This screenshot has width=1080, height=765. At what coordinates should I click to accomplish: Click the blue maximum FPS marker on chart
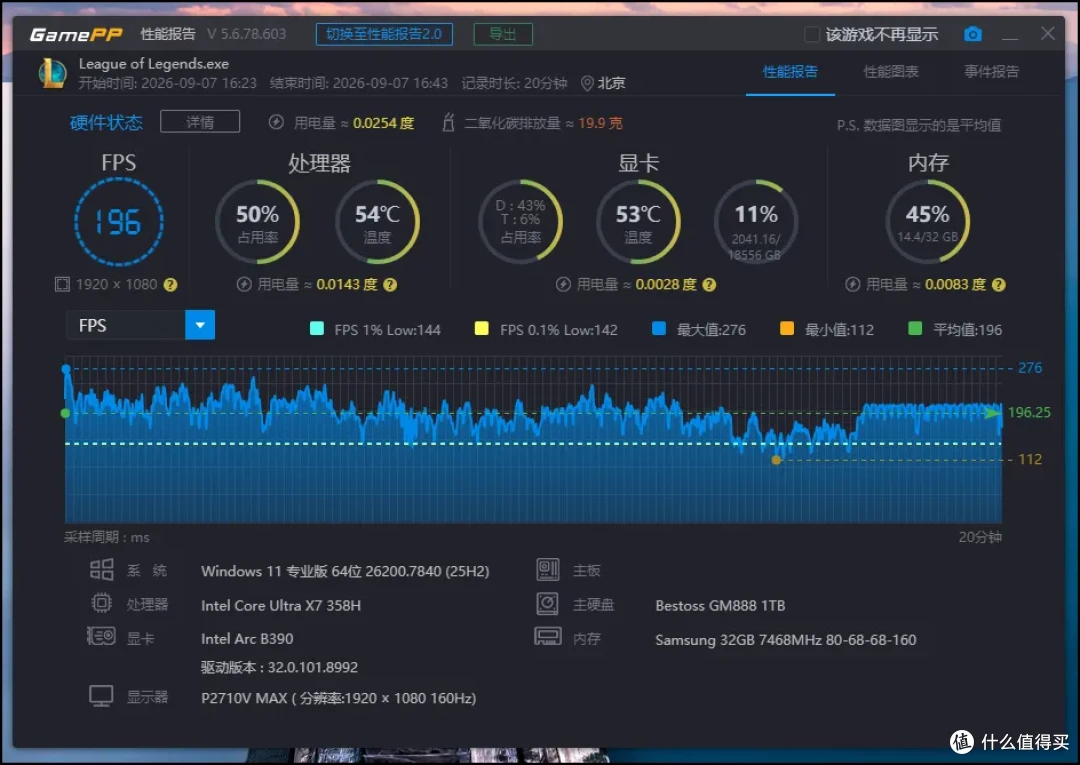[x=66, y=369]
